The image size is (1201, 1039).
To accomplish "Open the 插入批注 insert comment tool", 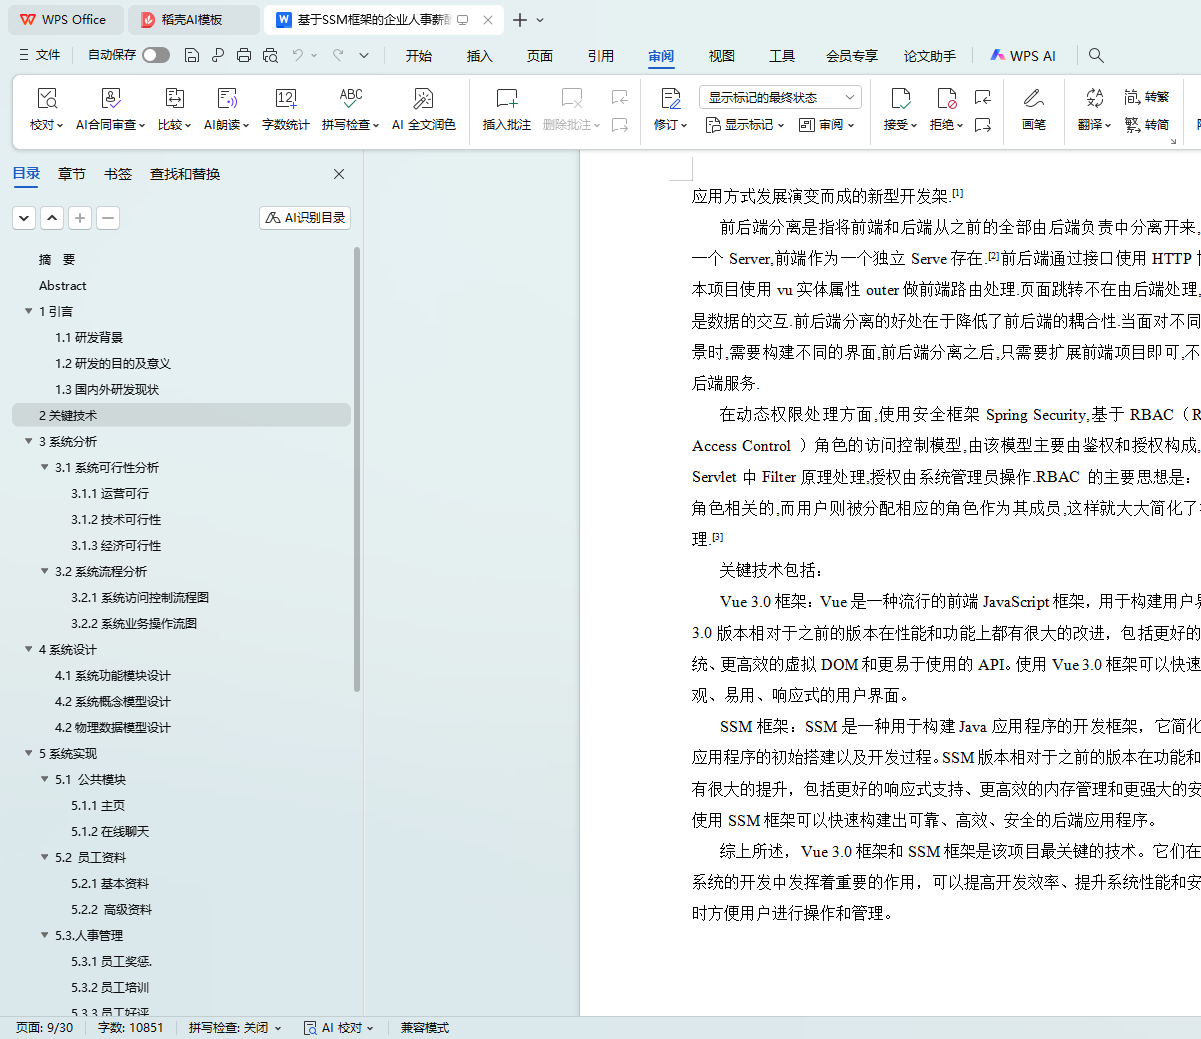I will 507,99.
